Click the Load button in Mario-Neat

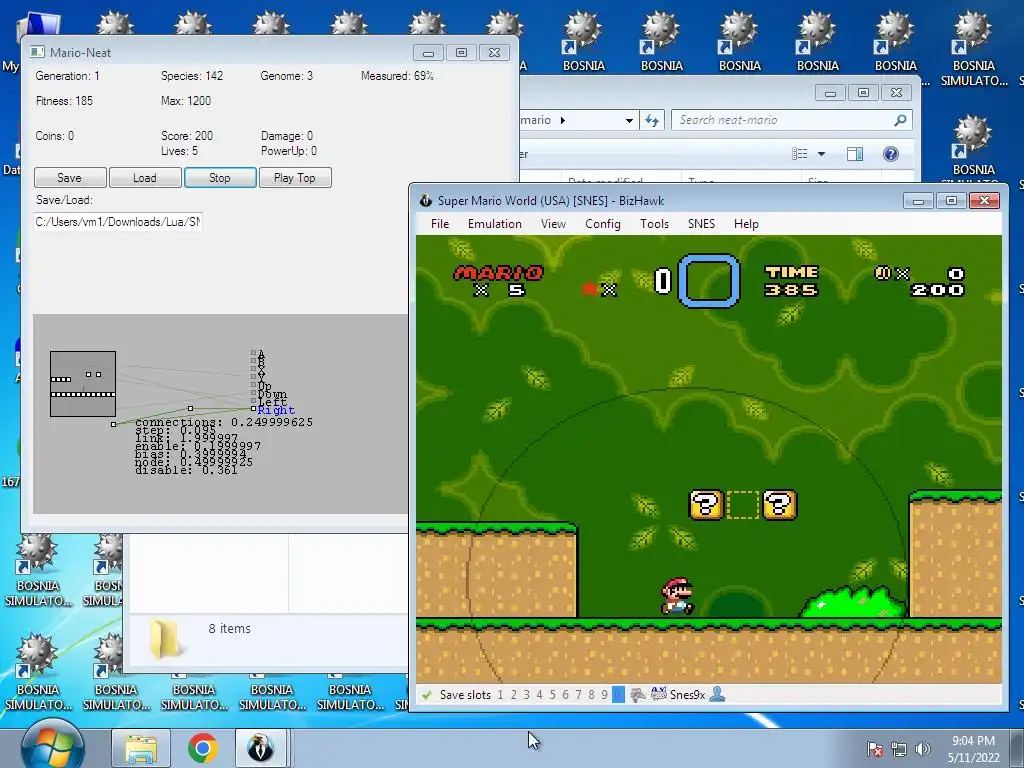[x=145, y=178]
